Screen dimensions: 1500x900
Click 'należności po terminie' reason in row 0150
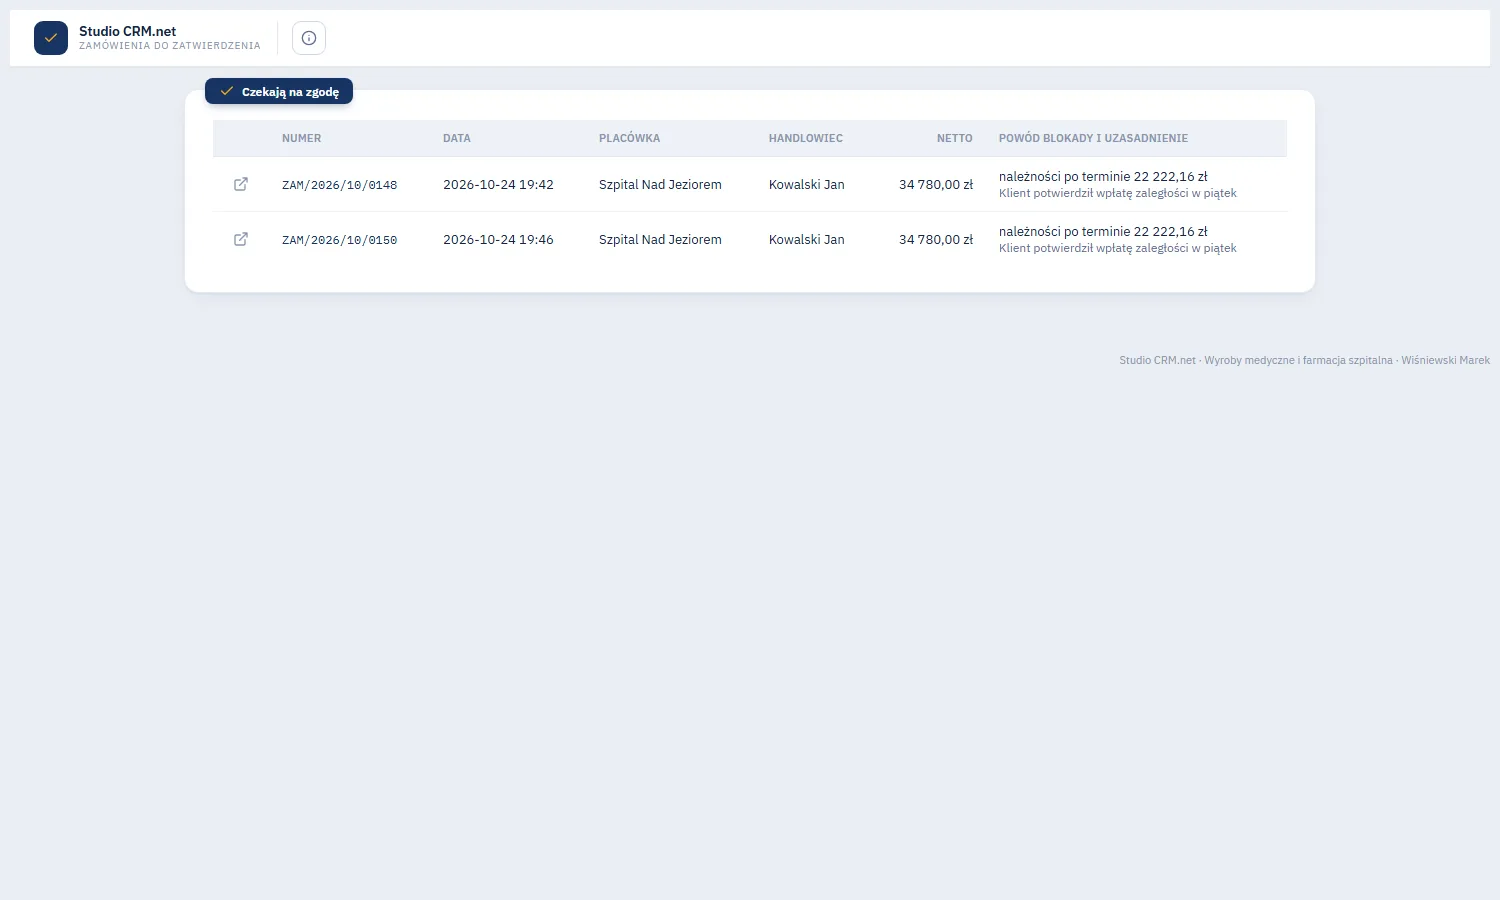tap(1103, 232)
